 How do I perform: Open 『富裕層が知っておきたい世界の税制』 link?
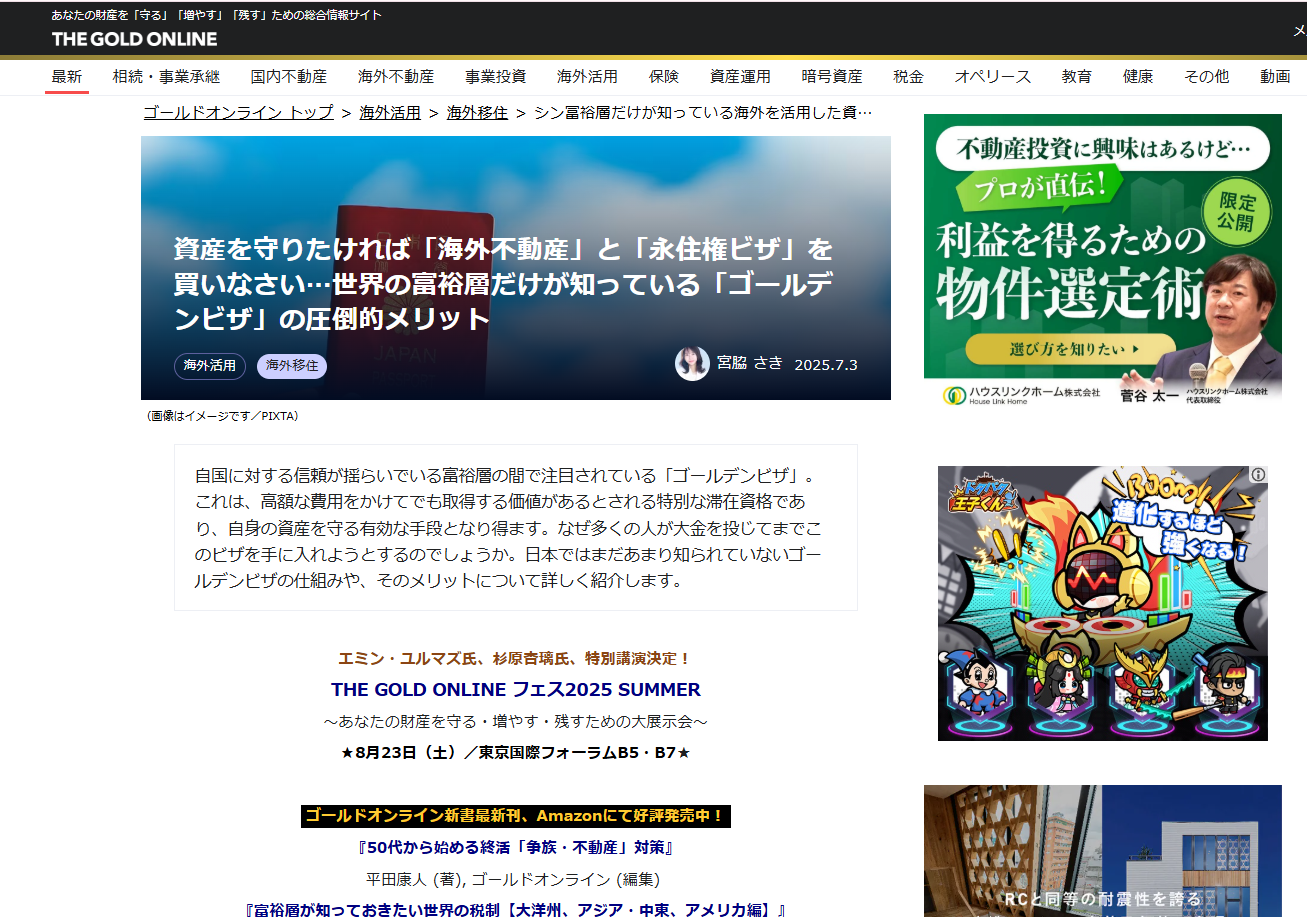tap(516, 910)
